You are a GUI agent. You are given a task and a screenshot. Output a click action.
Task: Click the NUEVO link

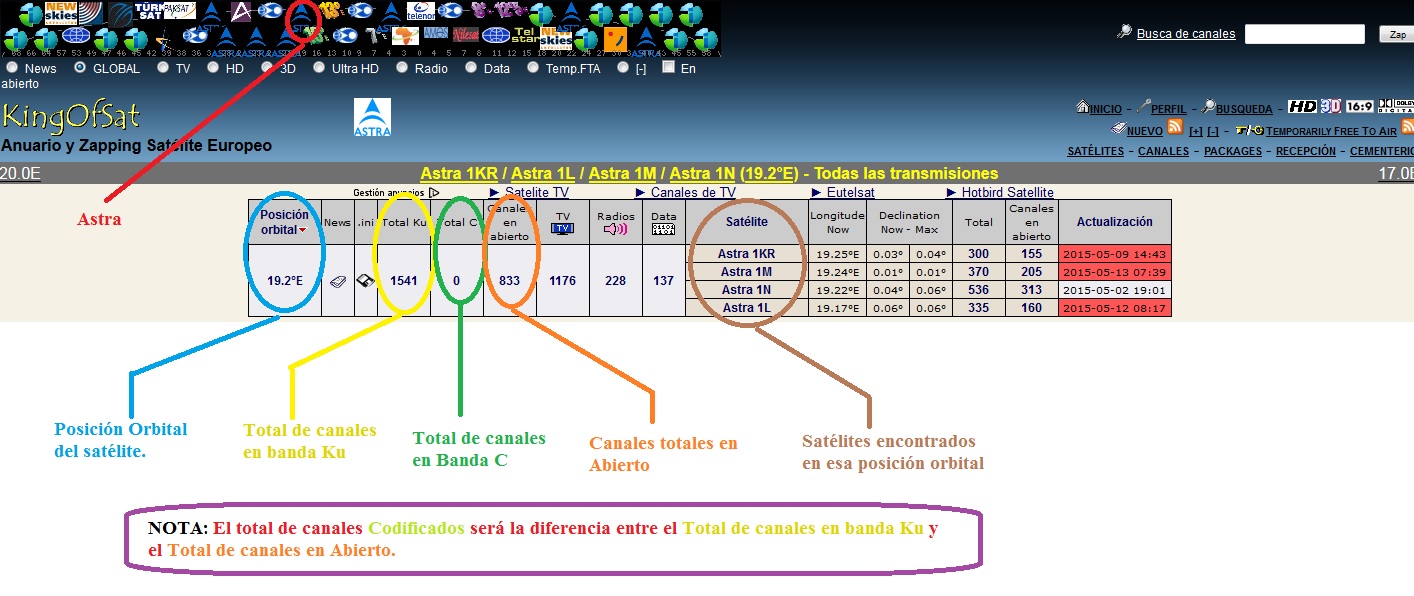click(1145, 131)
